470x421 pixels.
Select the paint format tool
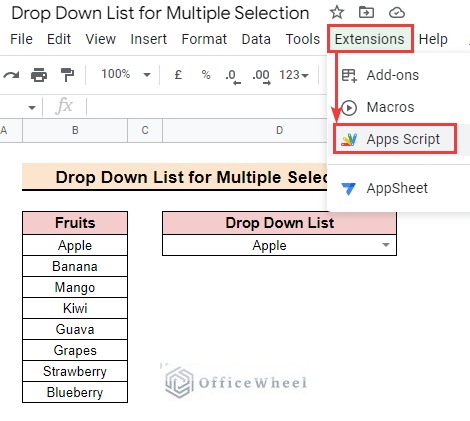[67, 75]
